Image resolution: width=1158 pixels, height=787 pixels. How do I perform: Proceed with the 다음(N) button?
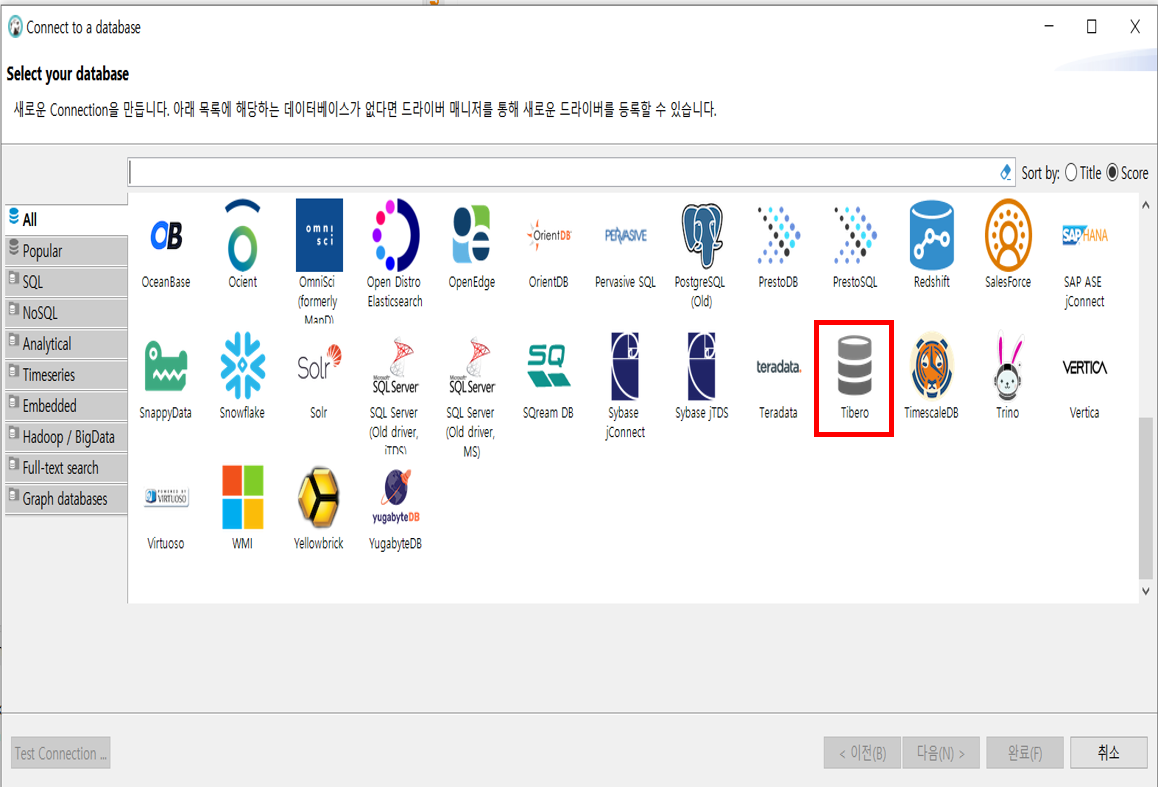tap(941, 753)
